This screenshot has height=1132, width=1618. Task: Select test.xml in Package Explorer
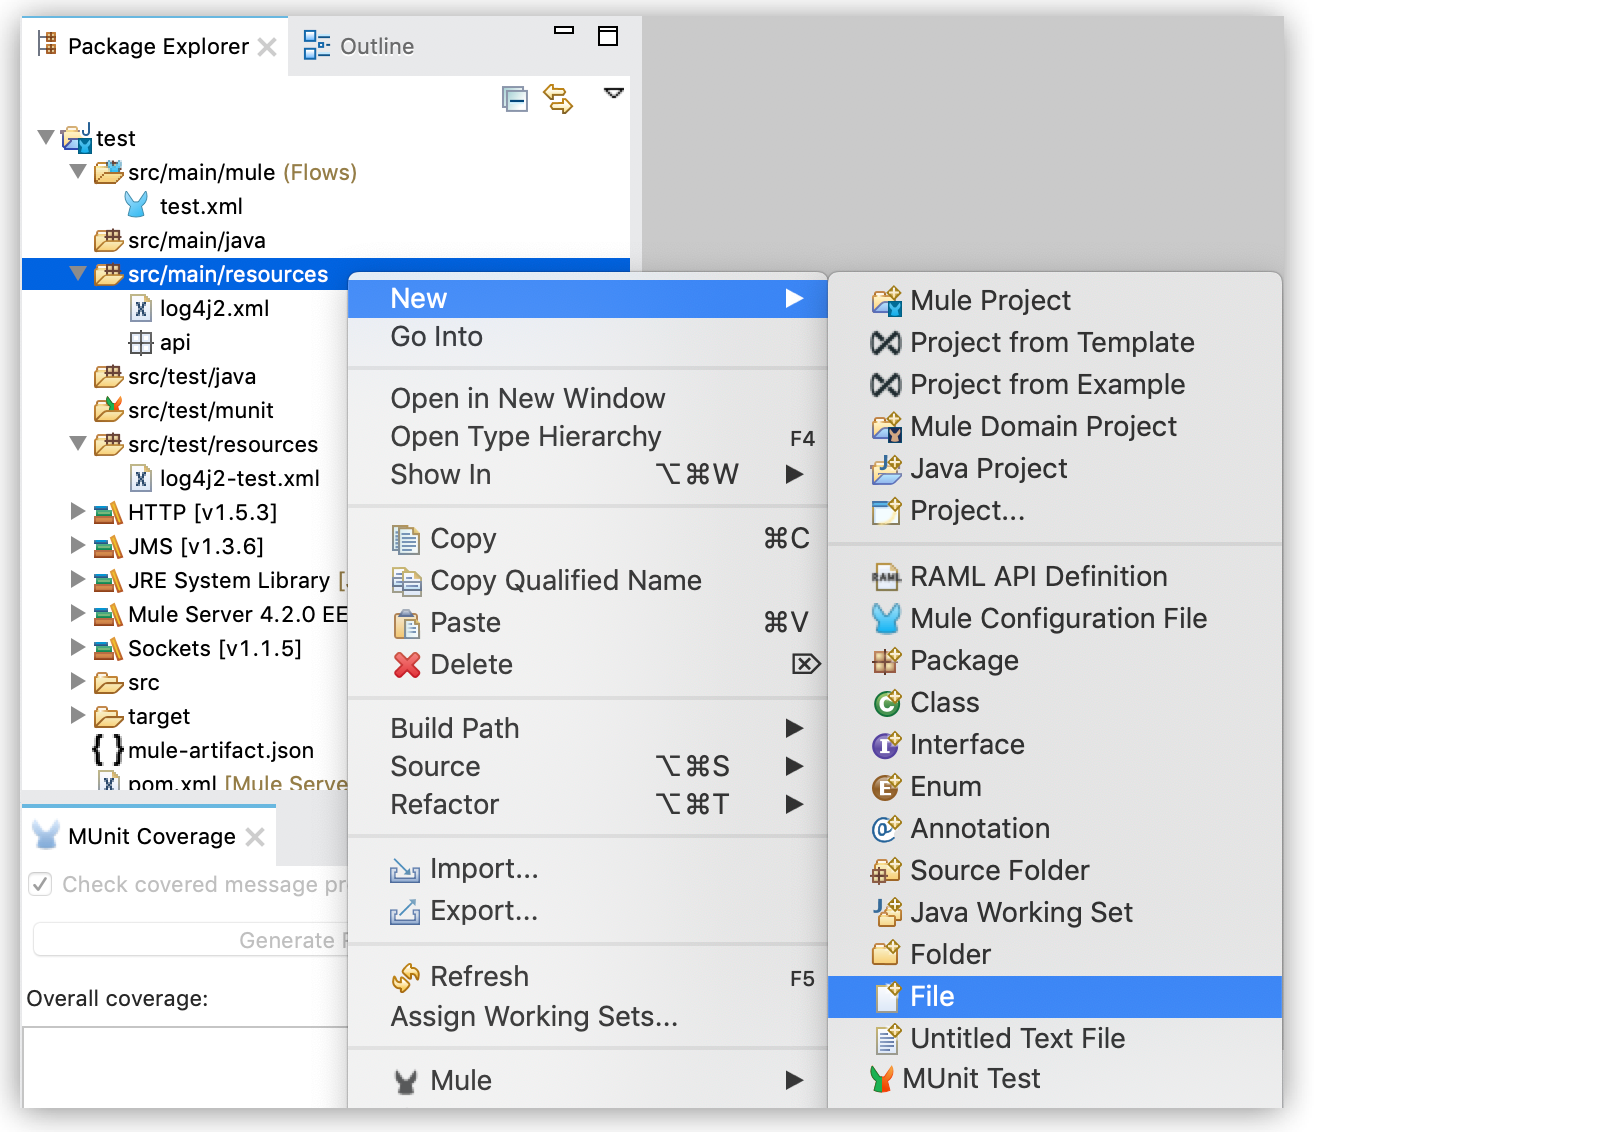[x=201, y=206]
